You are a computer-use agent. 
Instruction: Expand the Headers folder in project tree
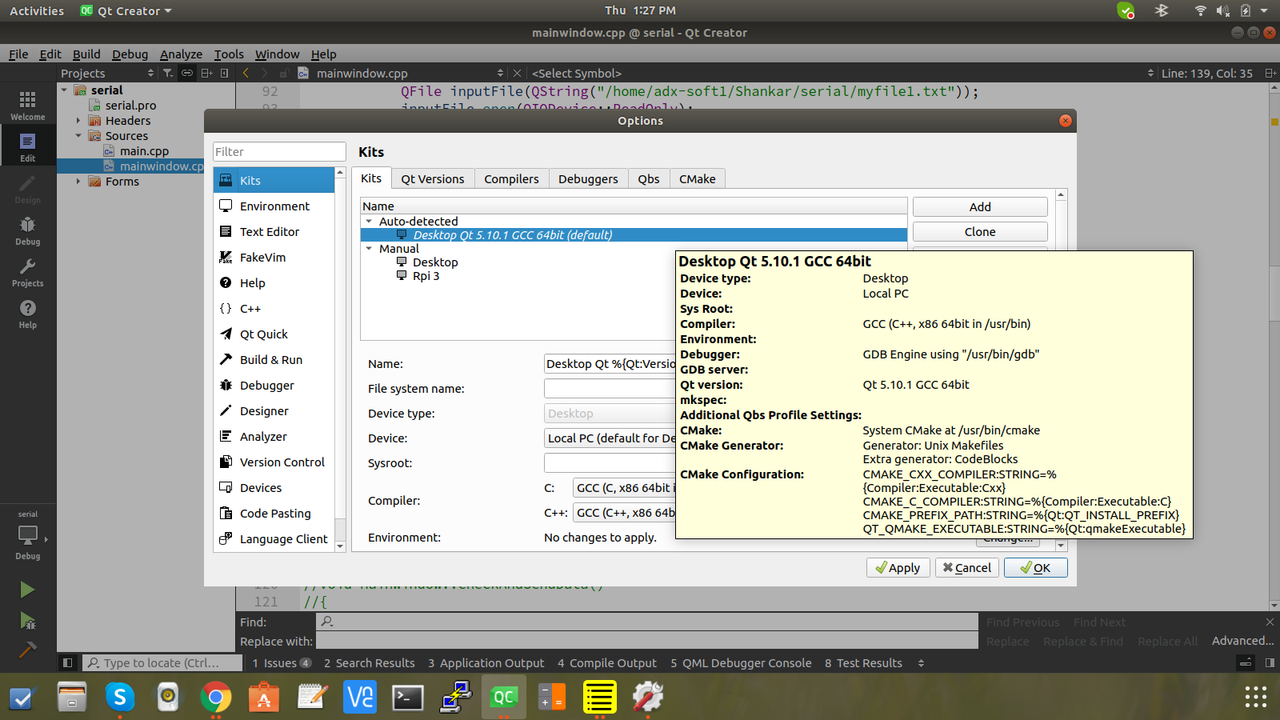pyautogui.click(x=80, y=121)
